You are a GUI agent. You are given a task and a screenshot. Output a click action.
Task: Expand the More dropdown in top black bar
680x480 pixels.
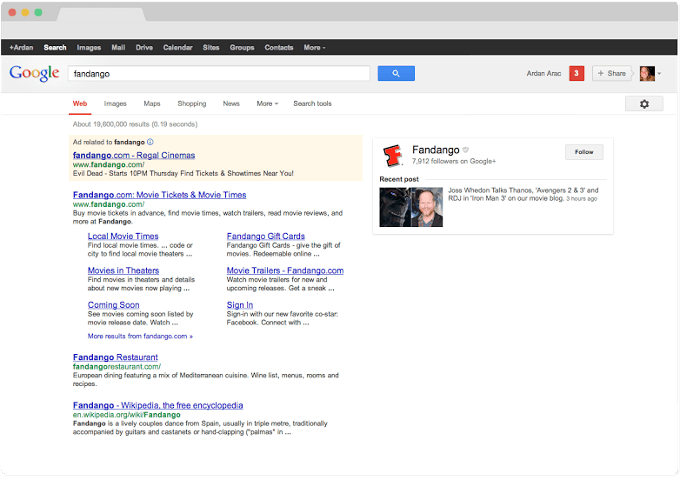[x=314, y=47]
